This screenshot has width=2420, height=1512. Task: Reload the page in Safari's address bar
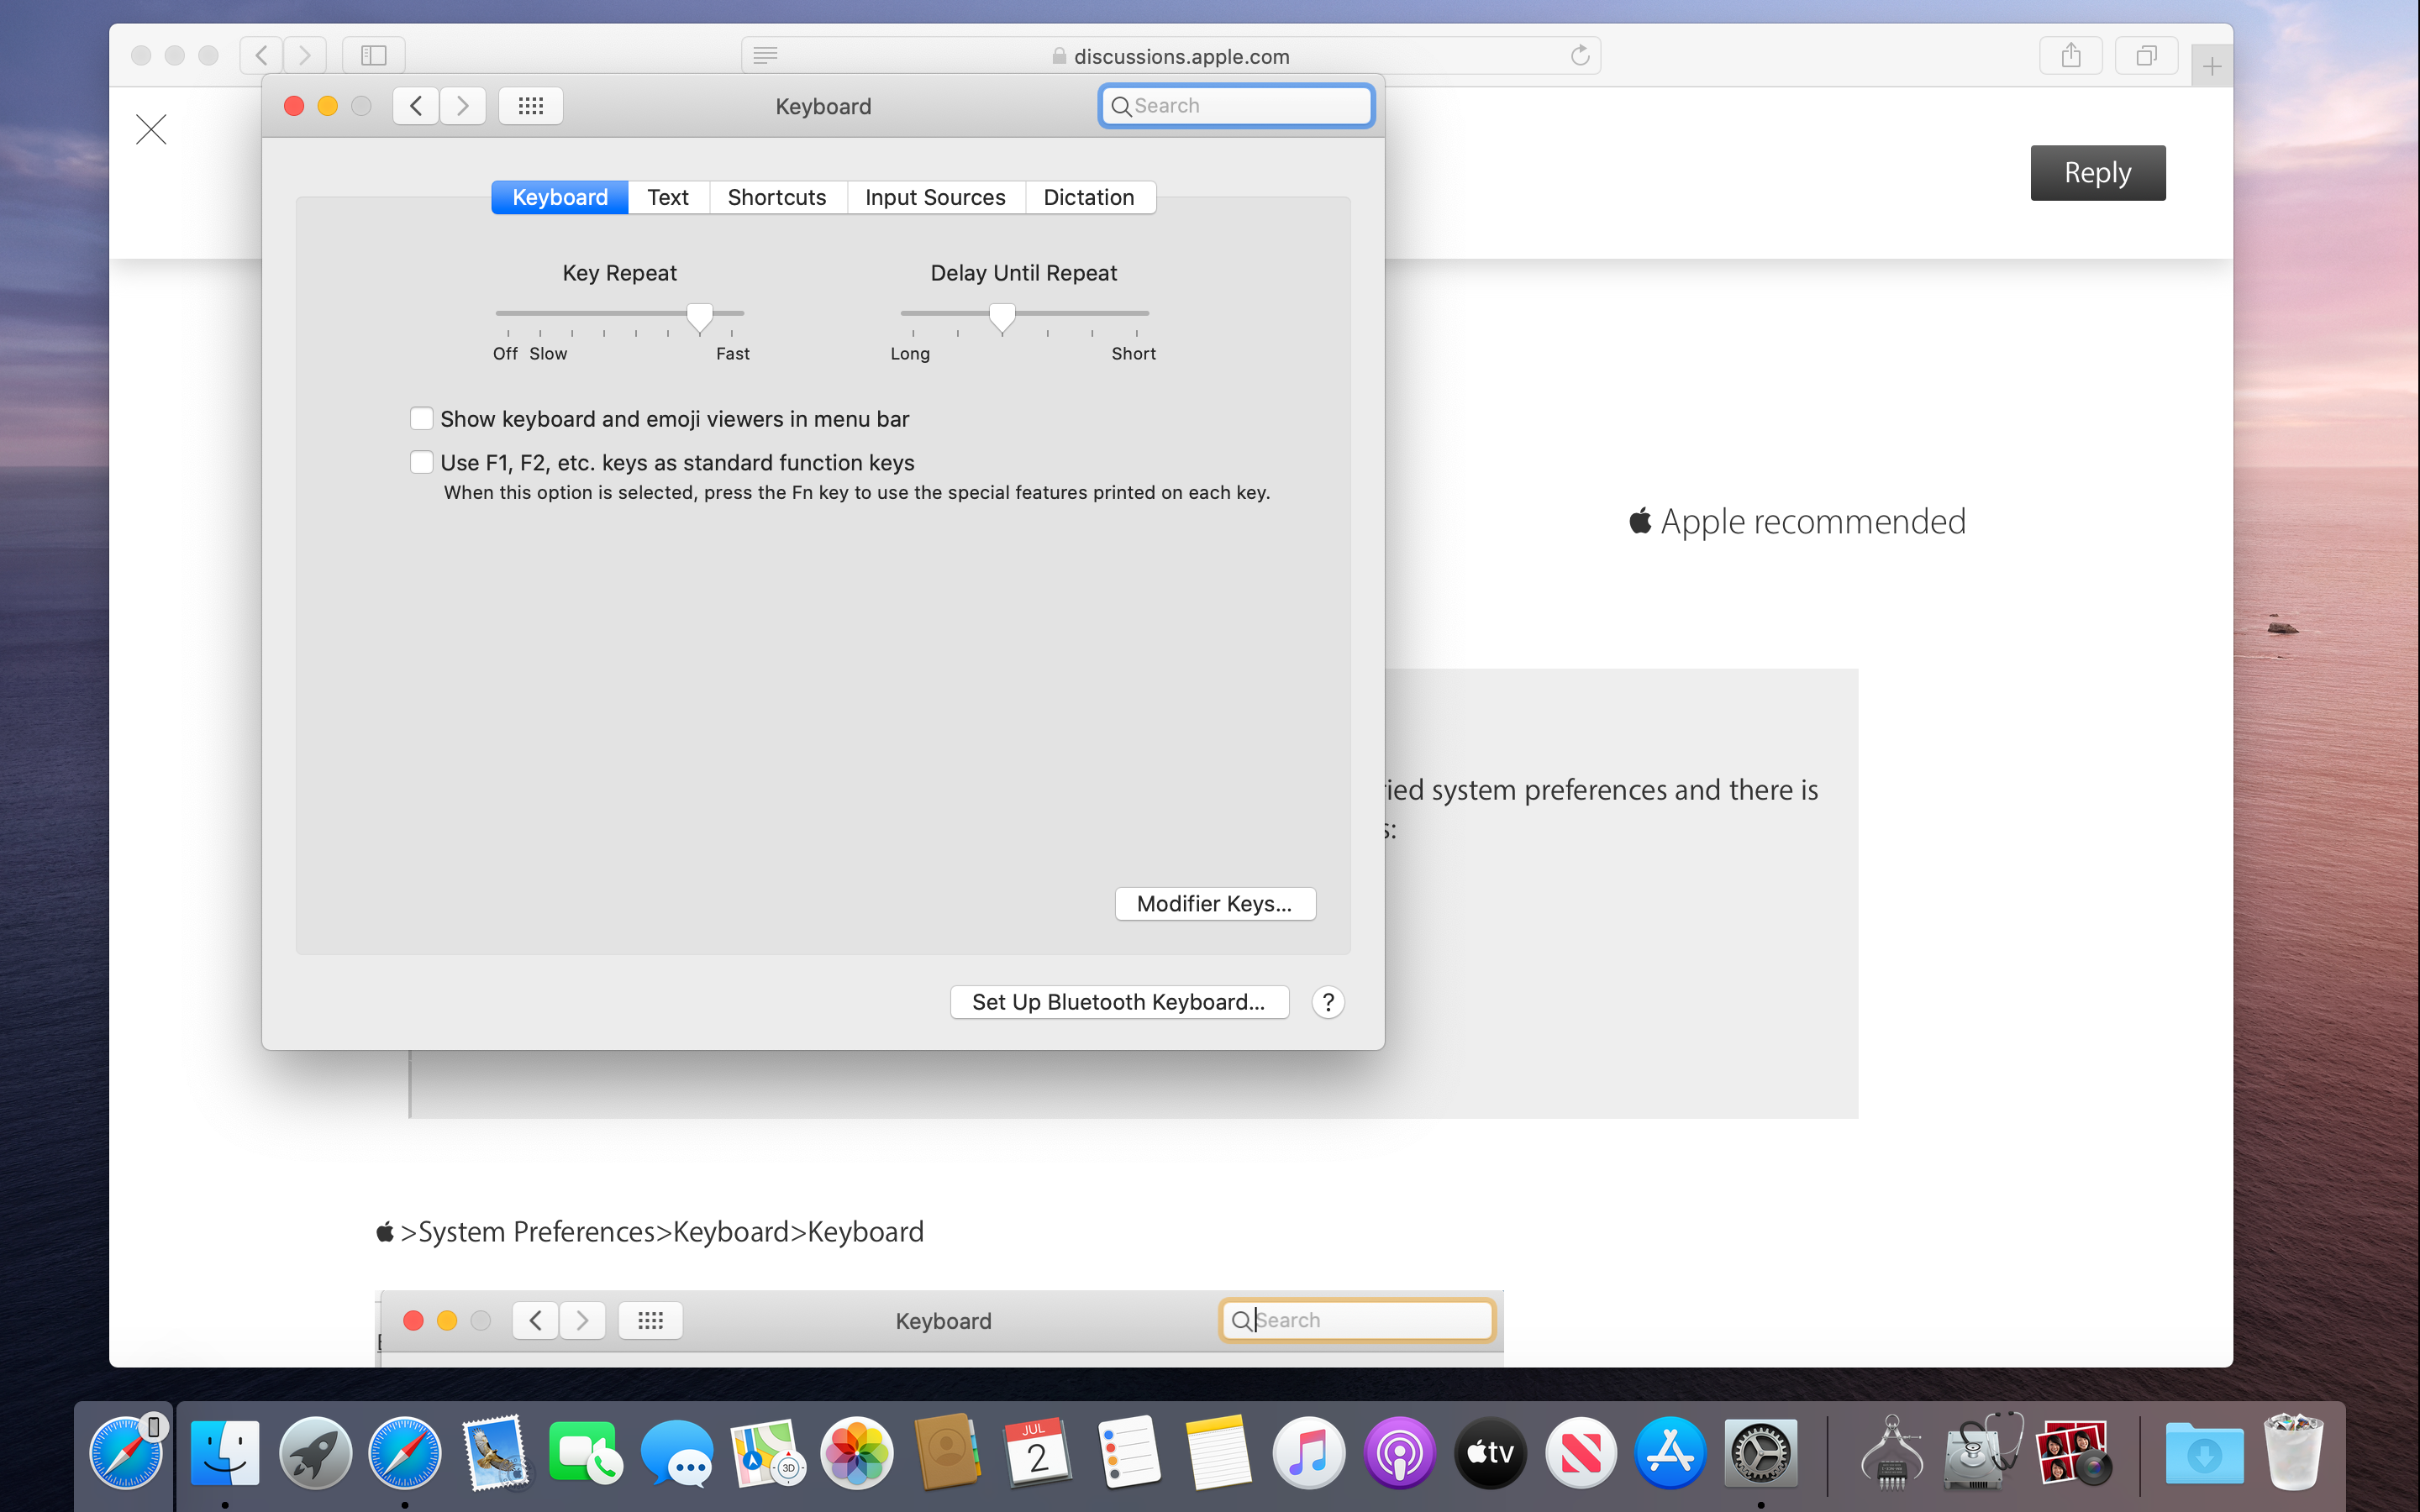pyautogui.click(x=1579, y=55)
